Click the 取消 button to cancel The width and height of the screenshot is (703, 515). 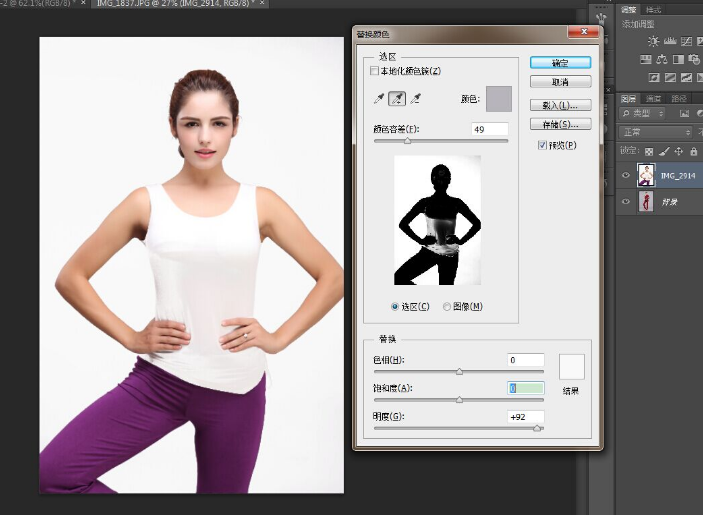[560, 81]
